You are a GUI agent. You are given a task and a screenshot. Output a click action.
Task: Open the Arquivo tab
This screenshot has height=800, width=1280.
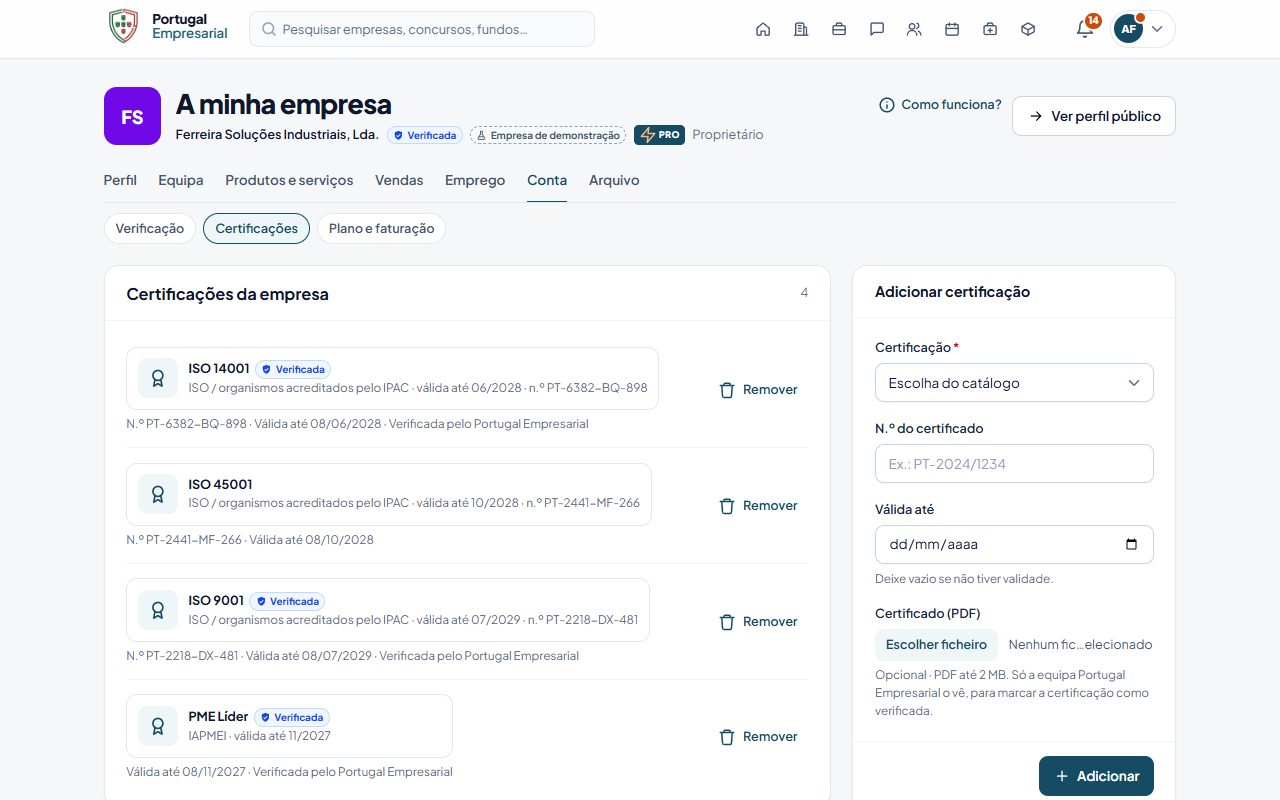tap(614, 180)
